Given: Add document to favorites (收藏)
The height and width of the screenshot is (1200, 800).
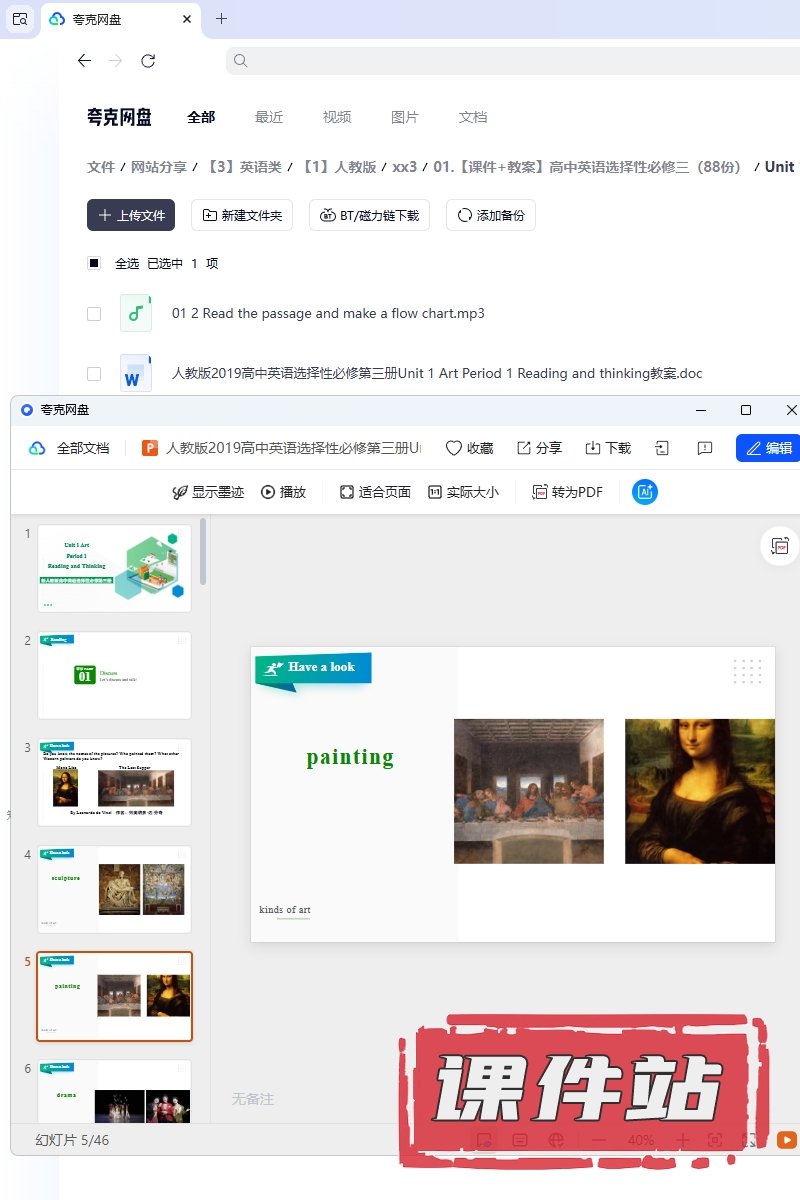Looking at the screenshot, I should point(469,448).
